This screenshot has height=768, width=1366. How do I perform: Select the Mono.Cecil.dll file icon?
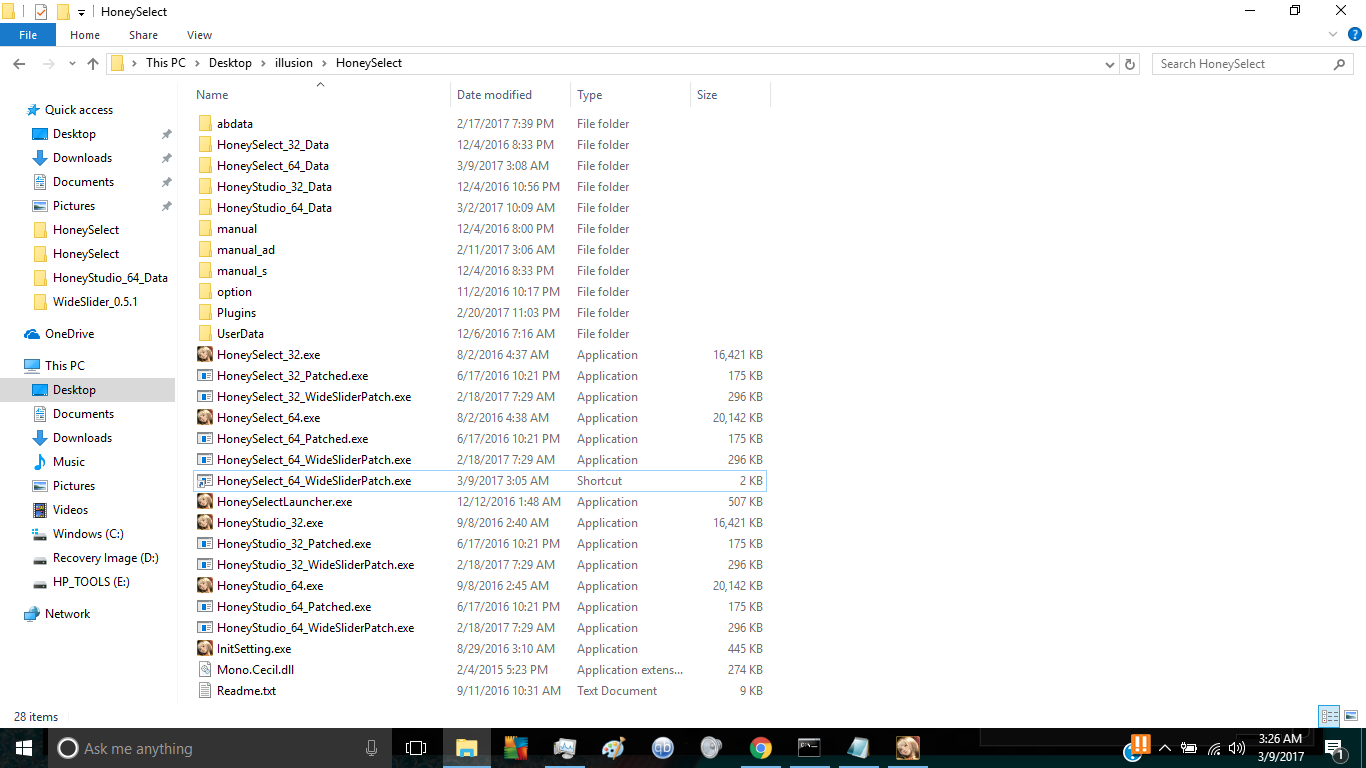(205, 670)
